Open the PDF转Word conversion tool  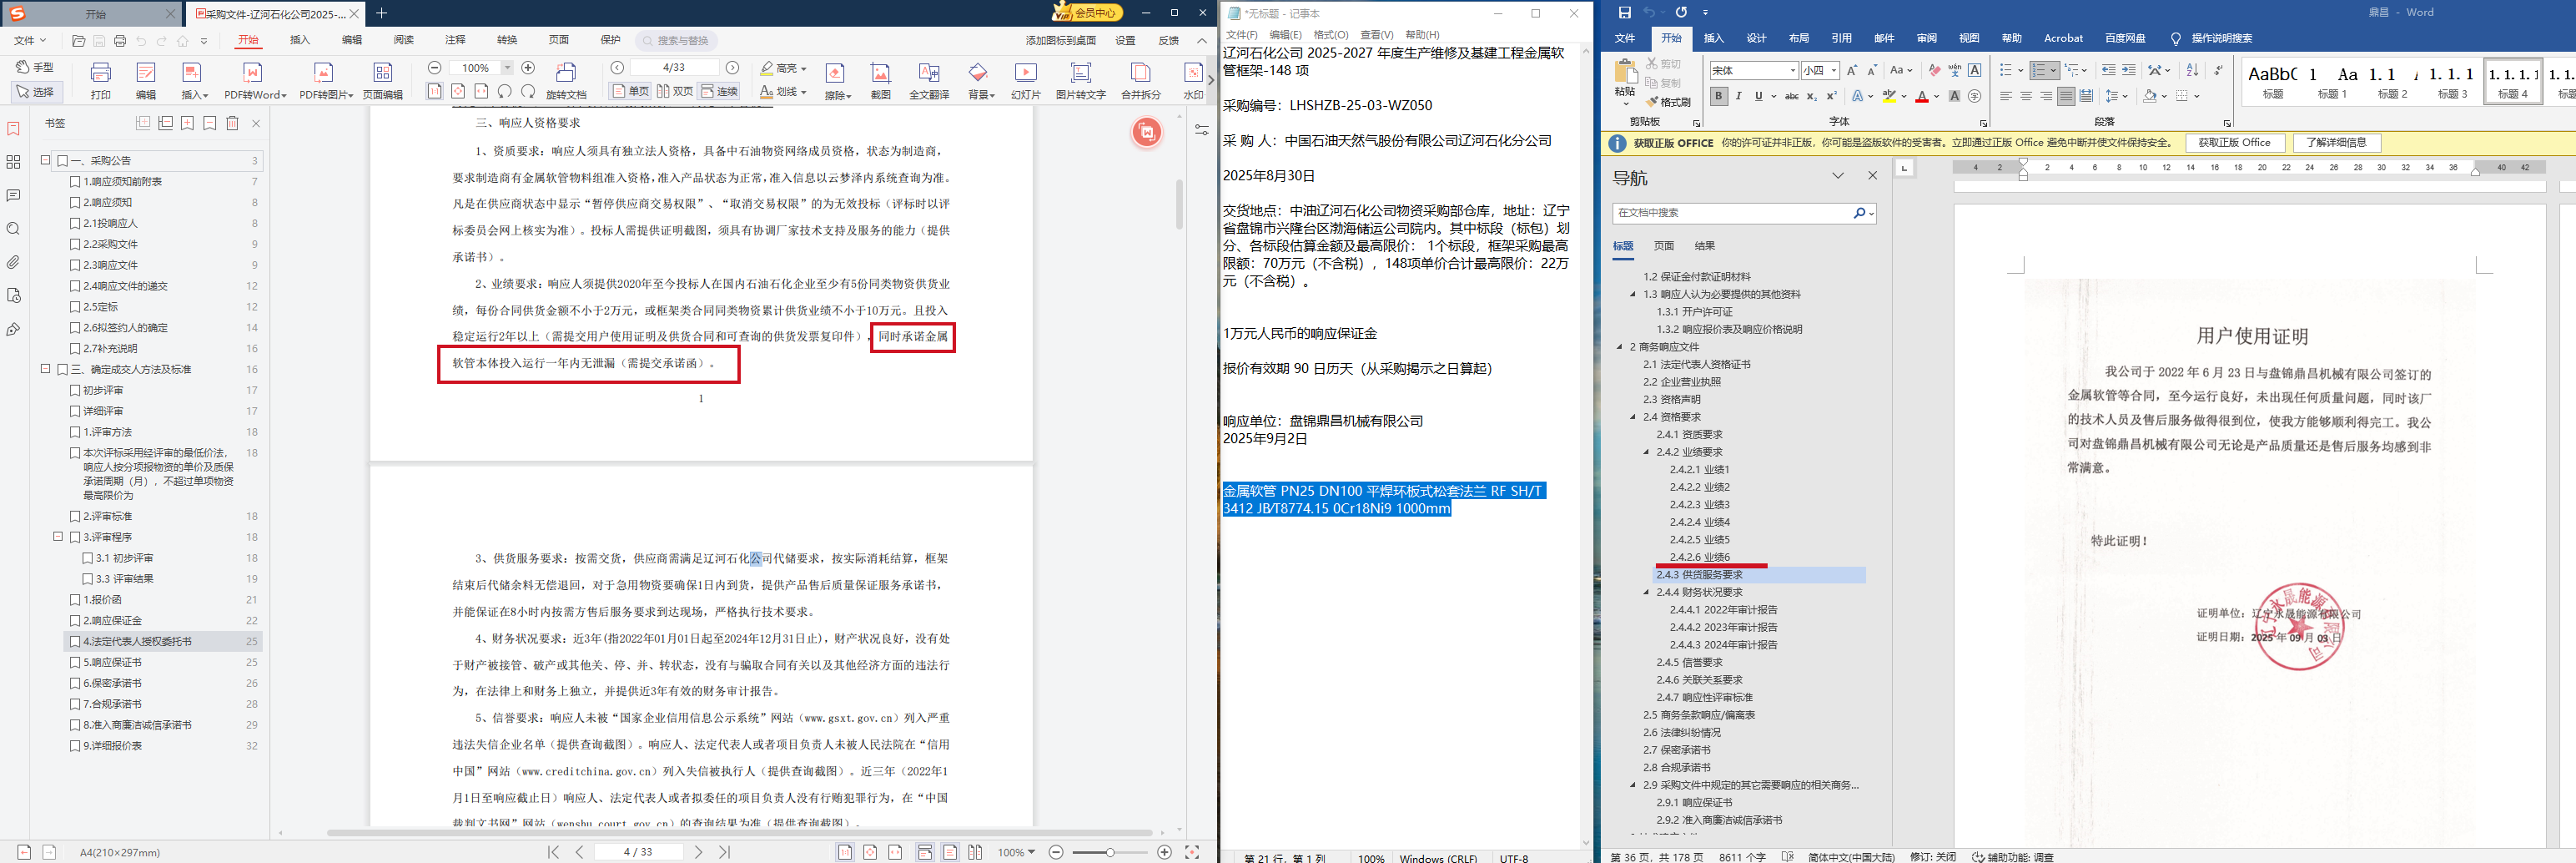pyautogui.click(x=254, y=80)
